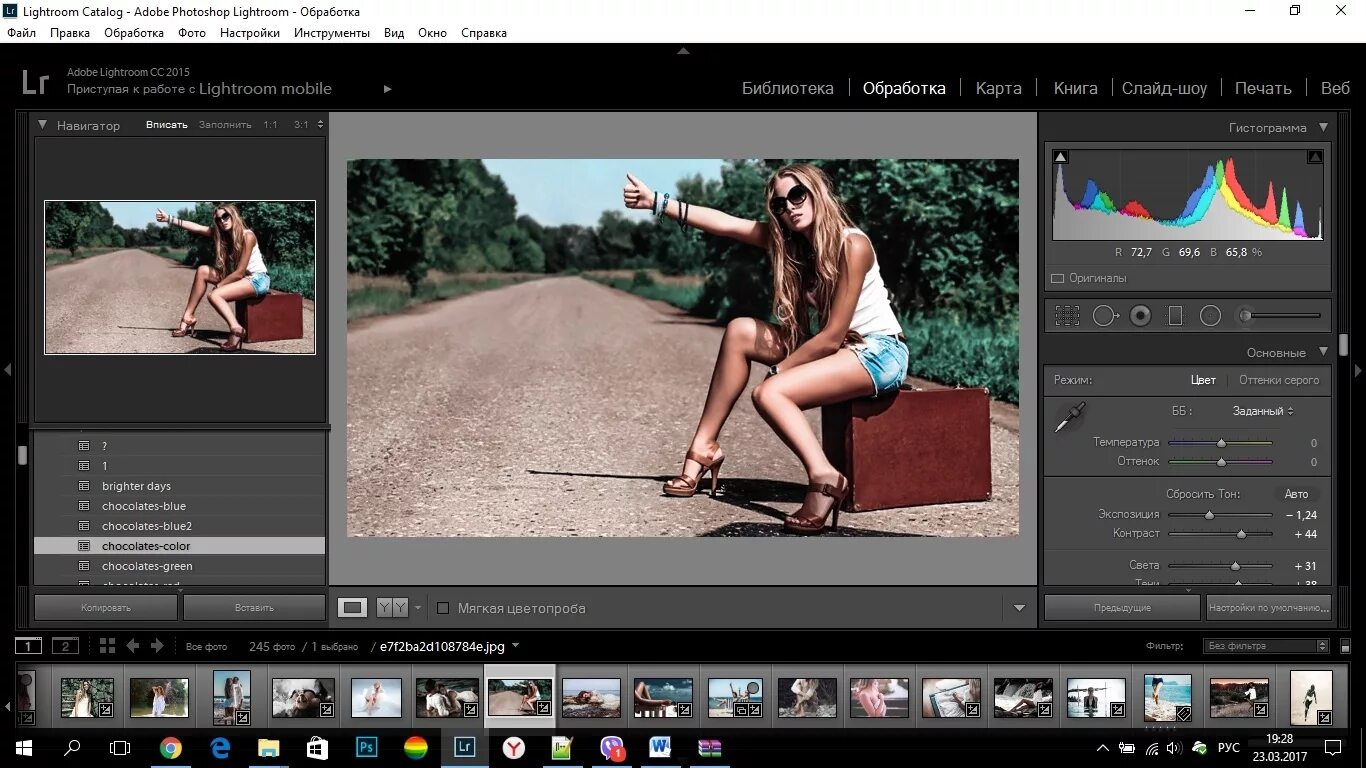Switch to Before/After YY view
The height and width of the screenshot is (768, 1366).
point(392,607)
